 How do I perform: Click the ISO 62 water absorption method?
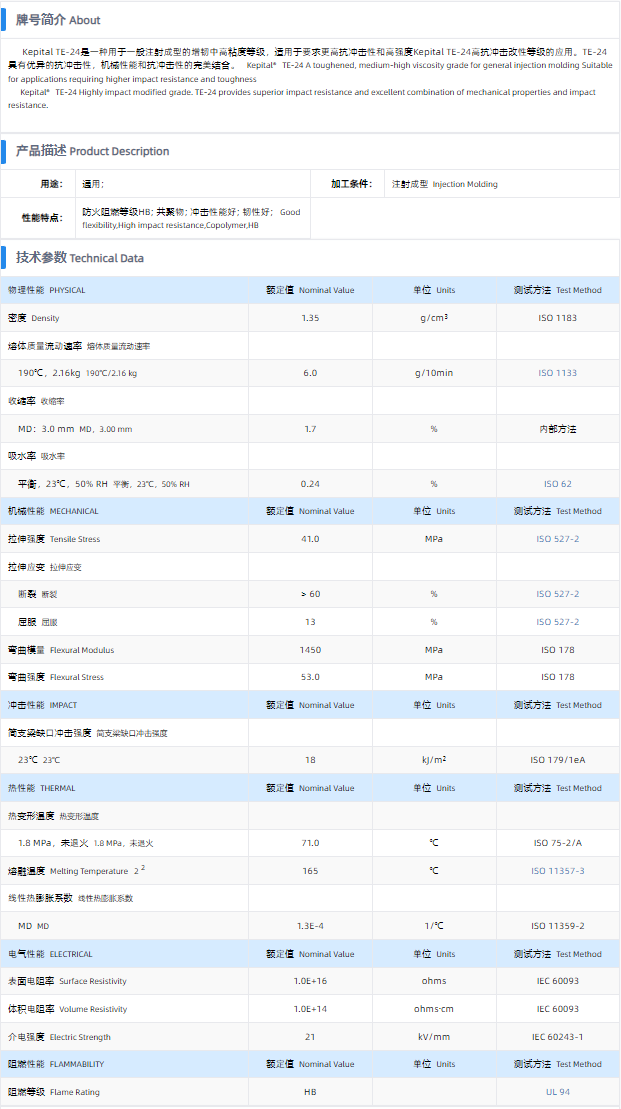[557, 484]
